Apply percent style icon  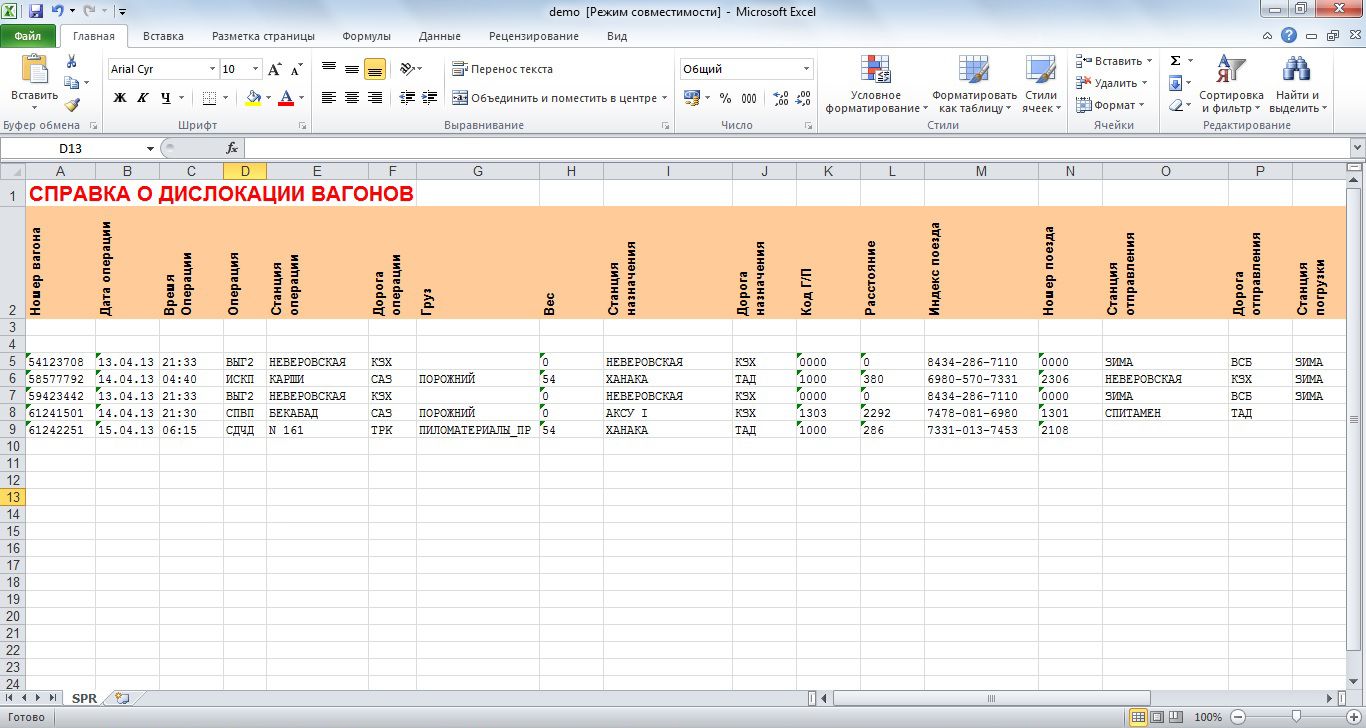727,98
